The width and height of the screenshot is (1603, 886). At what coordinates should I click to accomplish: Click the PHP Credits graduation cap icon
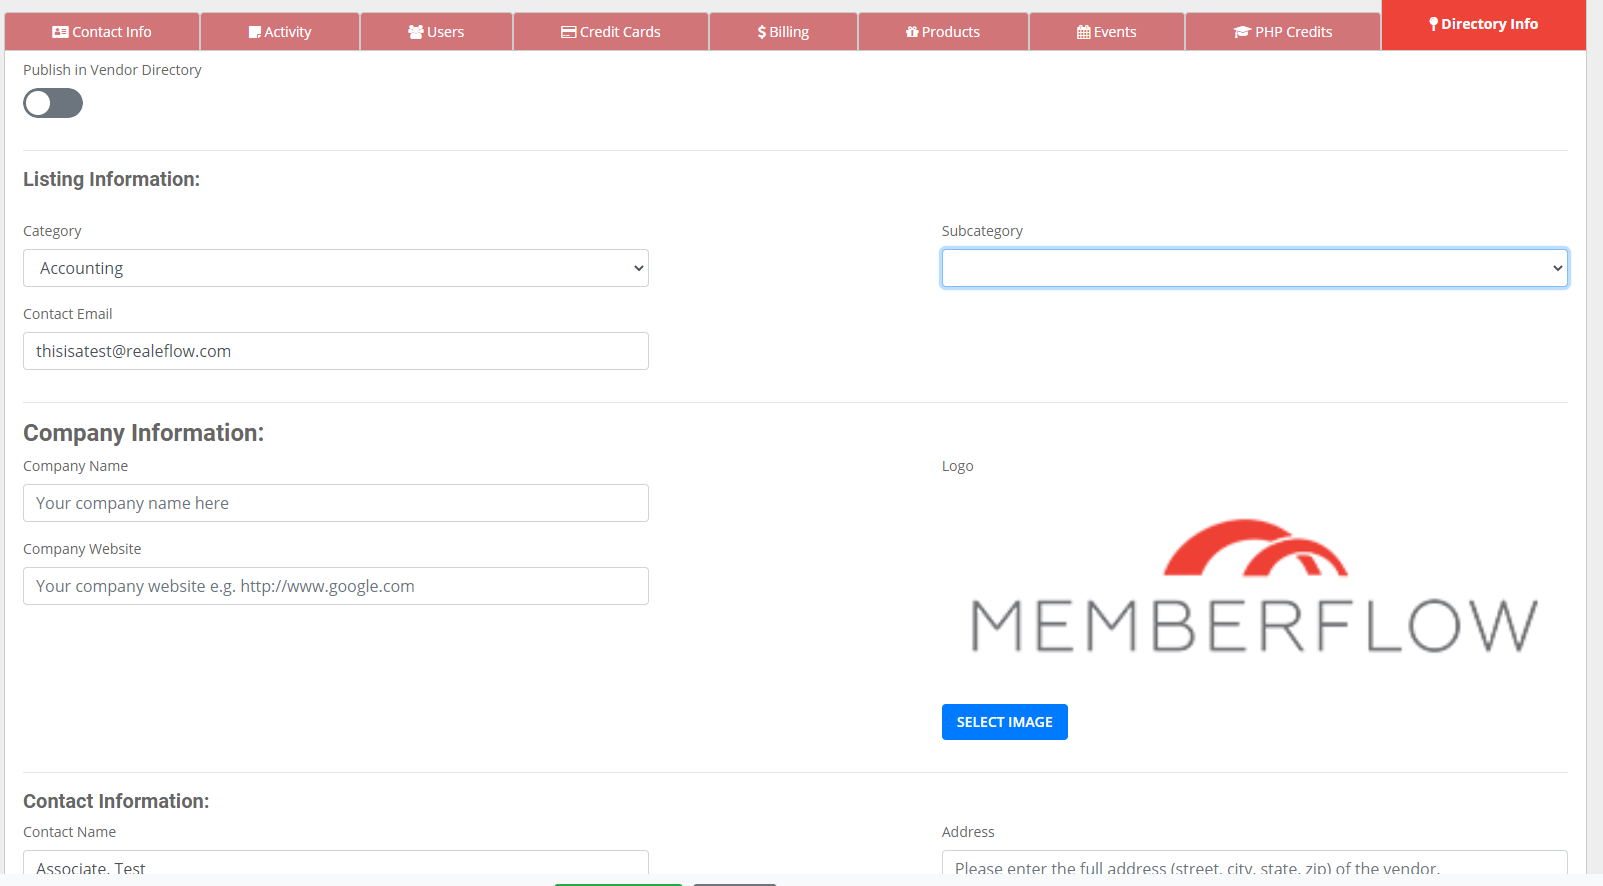(1242, 32)
